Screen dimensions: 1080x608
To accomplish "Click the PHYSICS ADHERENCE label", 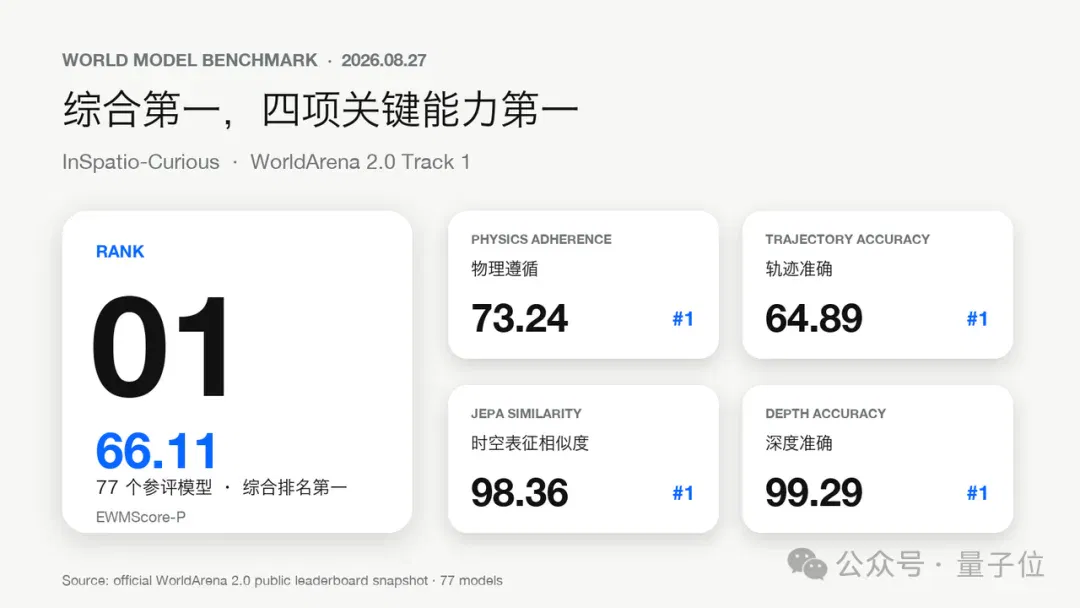I will (x=541, y=240).
